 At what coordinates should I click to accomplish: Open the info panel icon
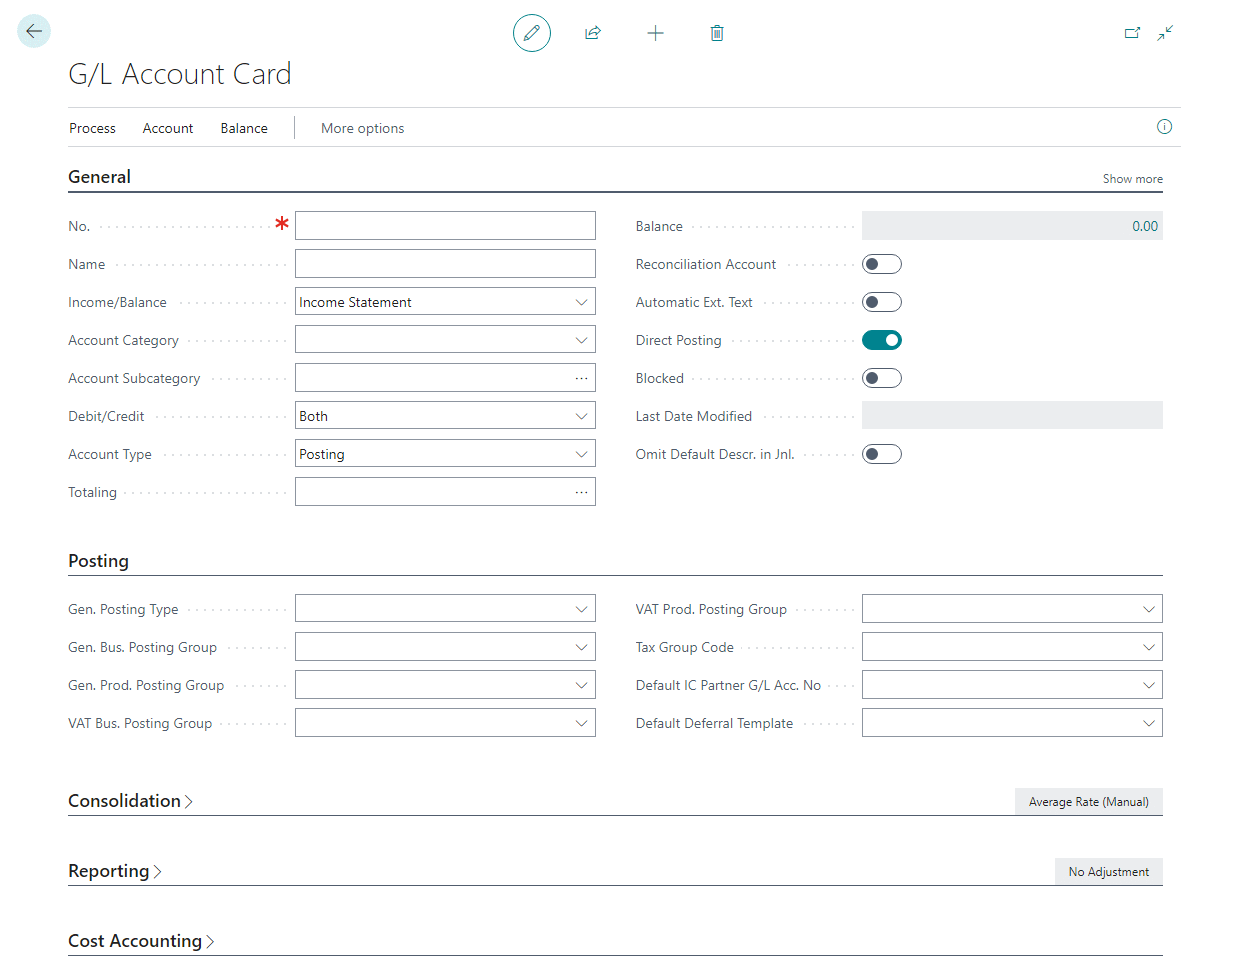click(x=1163, y=127)
